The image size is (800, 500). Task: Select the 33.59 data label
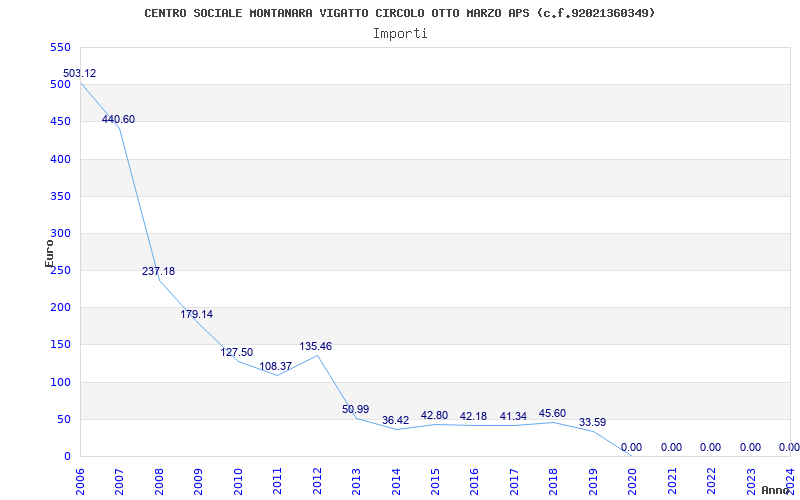(x=592, y=422)
